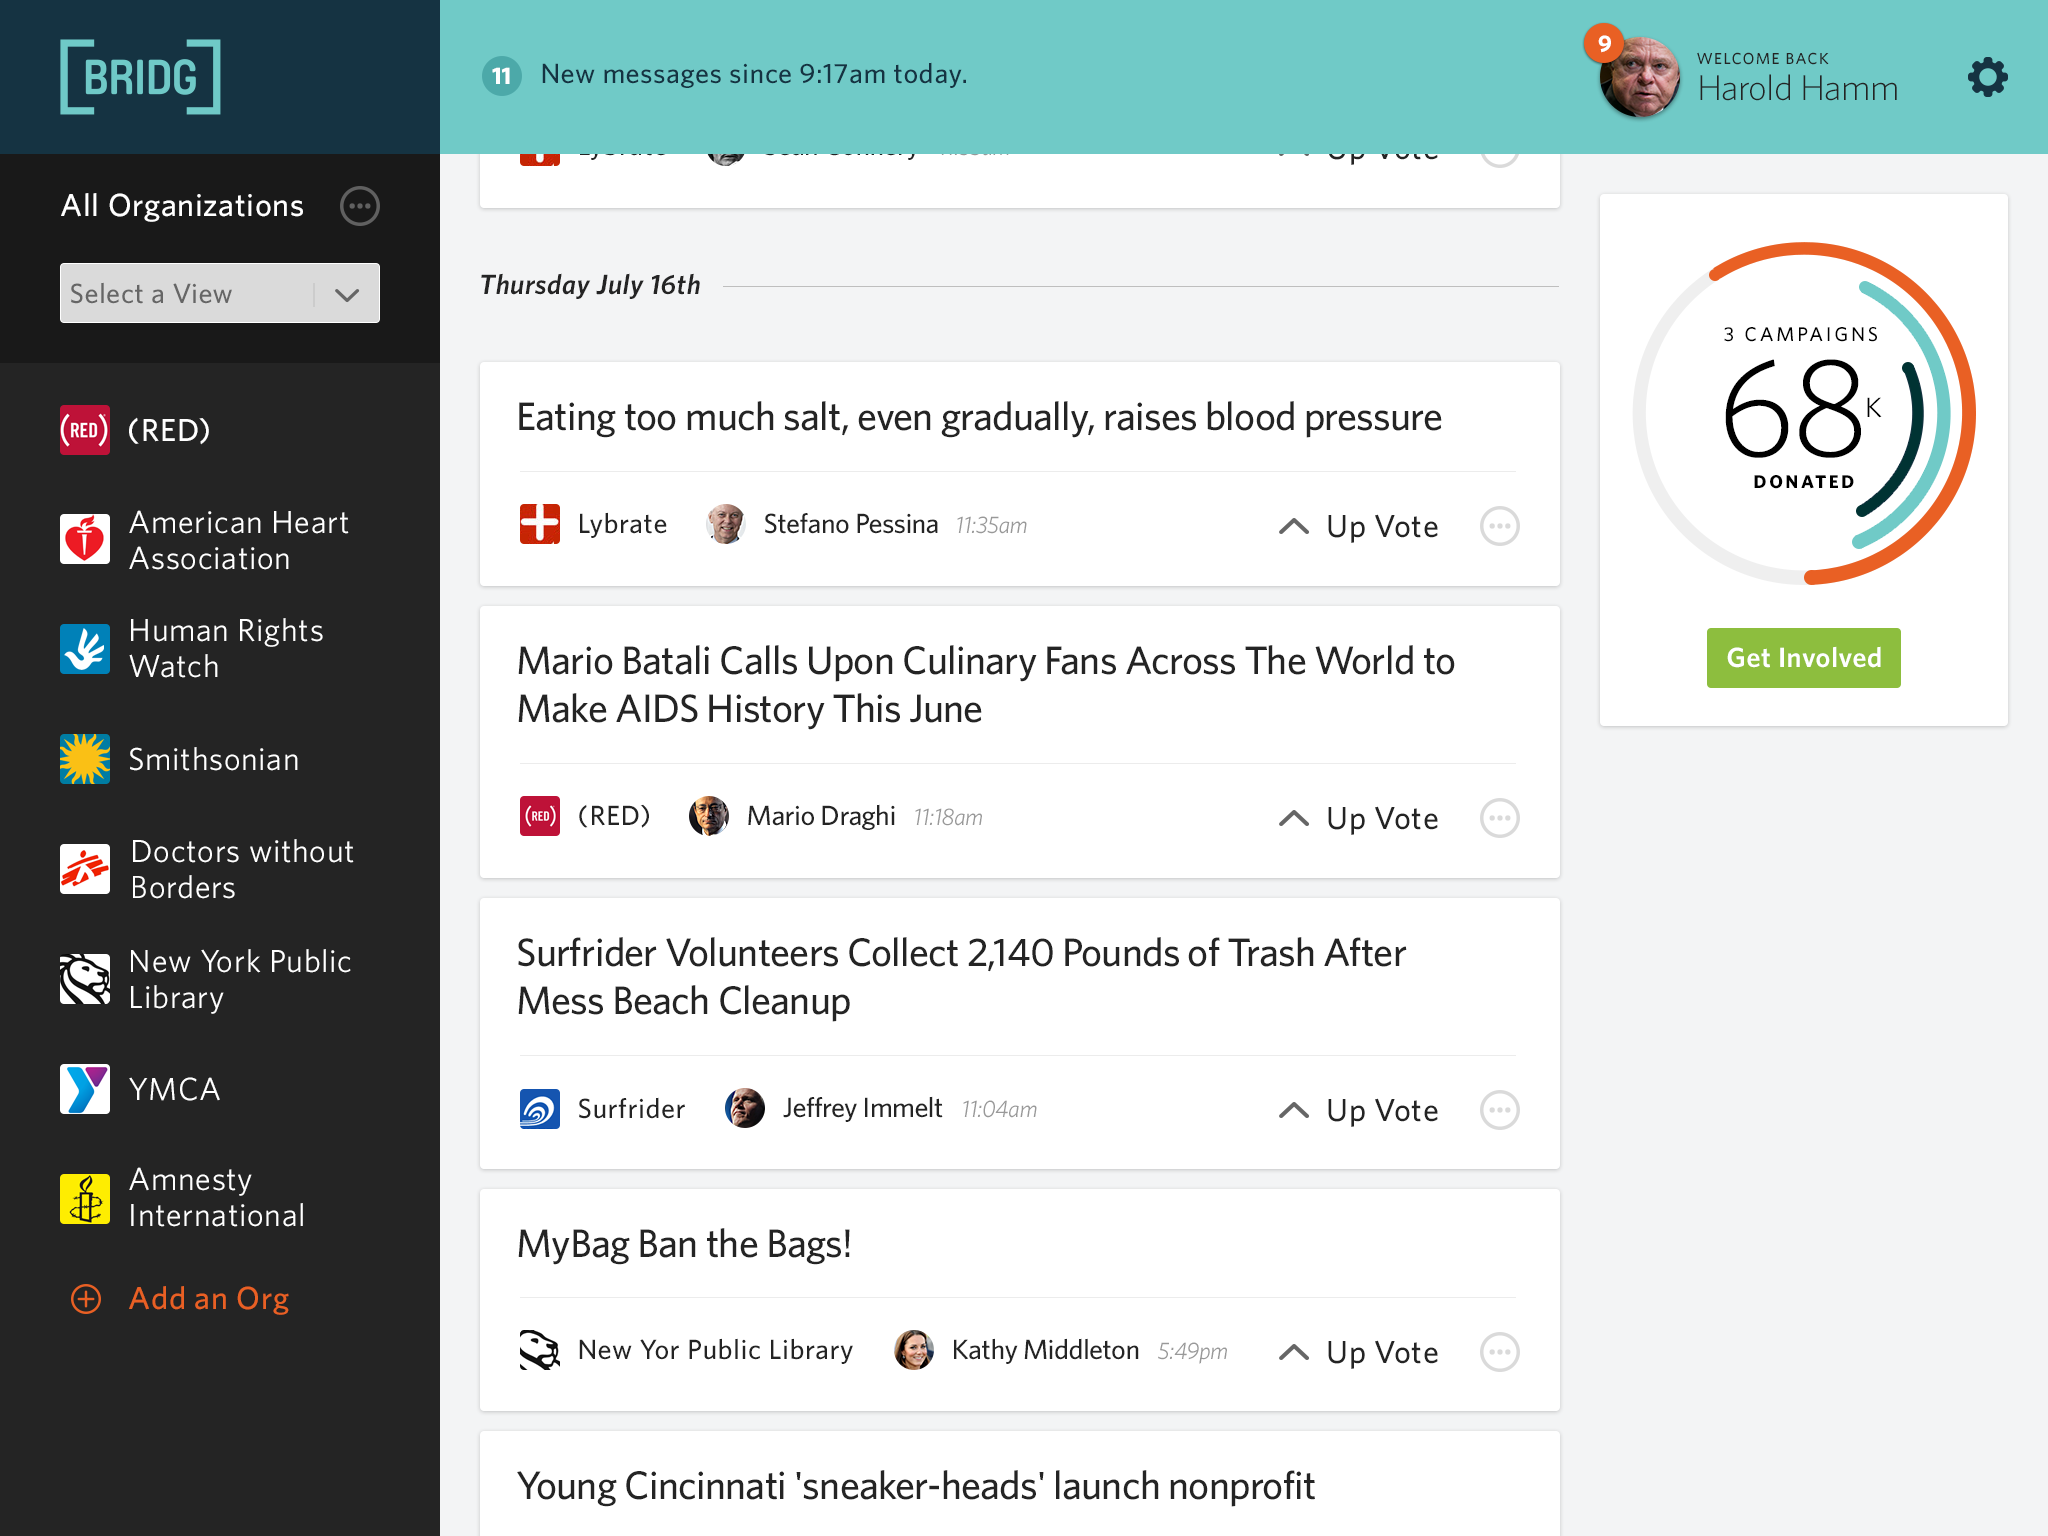Screen dimensions: 2048x1536
Task: Up Vote the MyBag Ban the Bags post
Action: pyautogui.click(x=1359, y=1352)
